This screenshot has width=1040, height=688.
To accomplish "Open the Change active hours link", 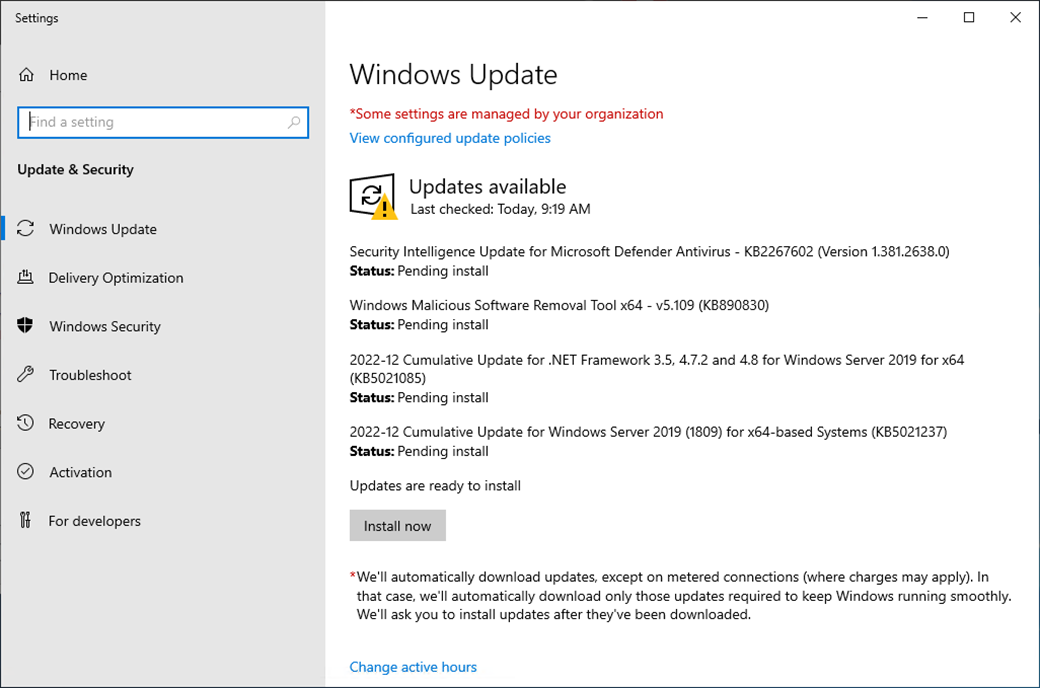I will click(413, 667).
